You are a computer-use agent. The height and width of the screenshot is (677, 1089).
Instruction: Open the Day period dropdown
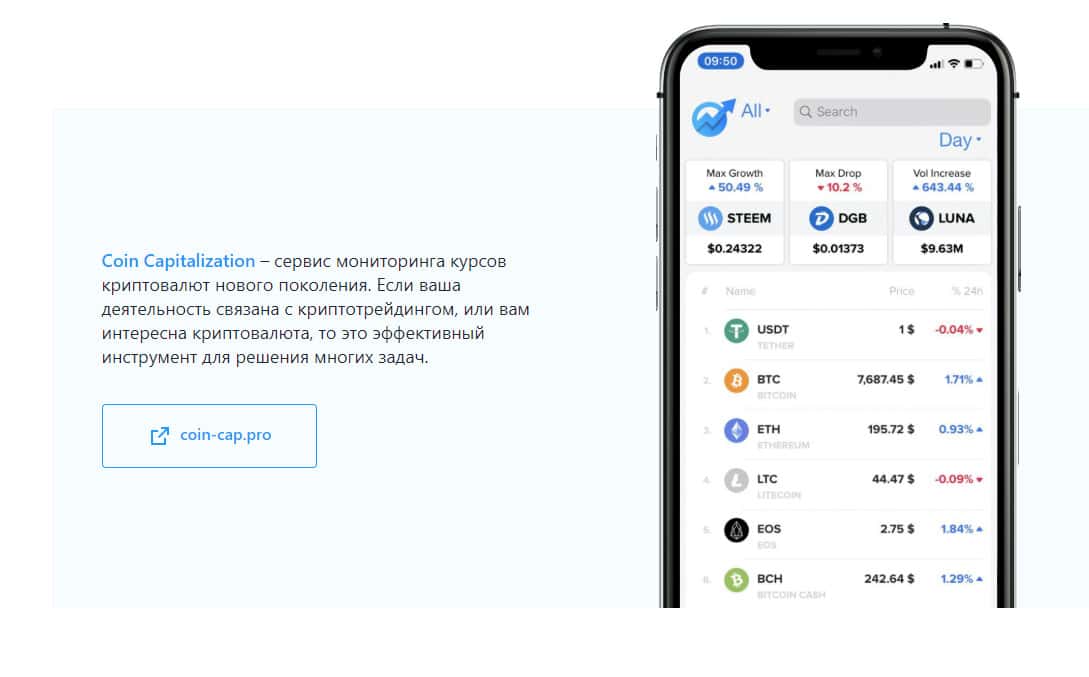960,140
